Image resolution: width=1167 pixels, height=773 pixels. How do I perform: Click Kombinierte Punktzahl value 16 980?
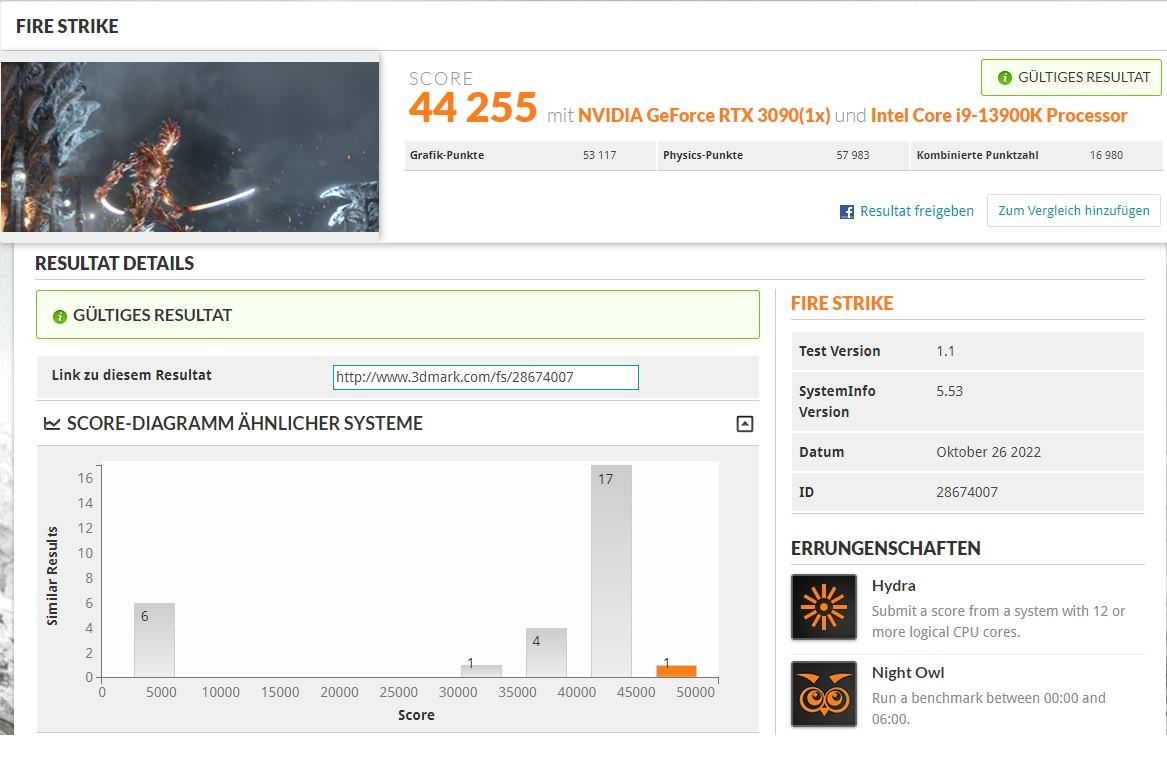point(1106,155)
